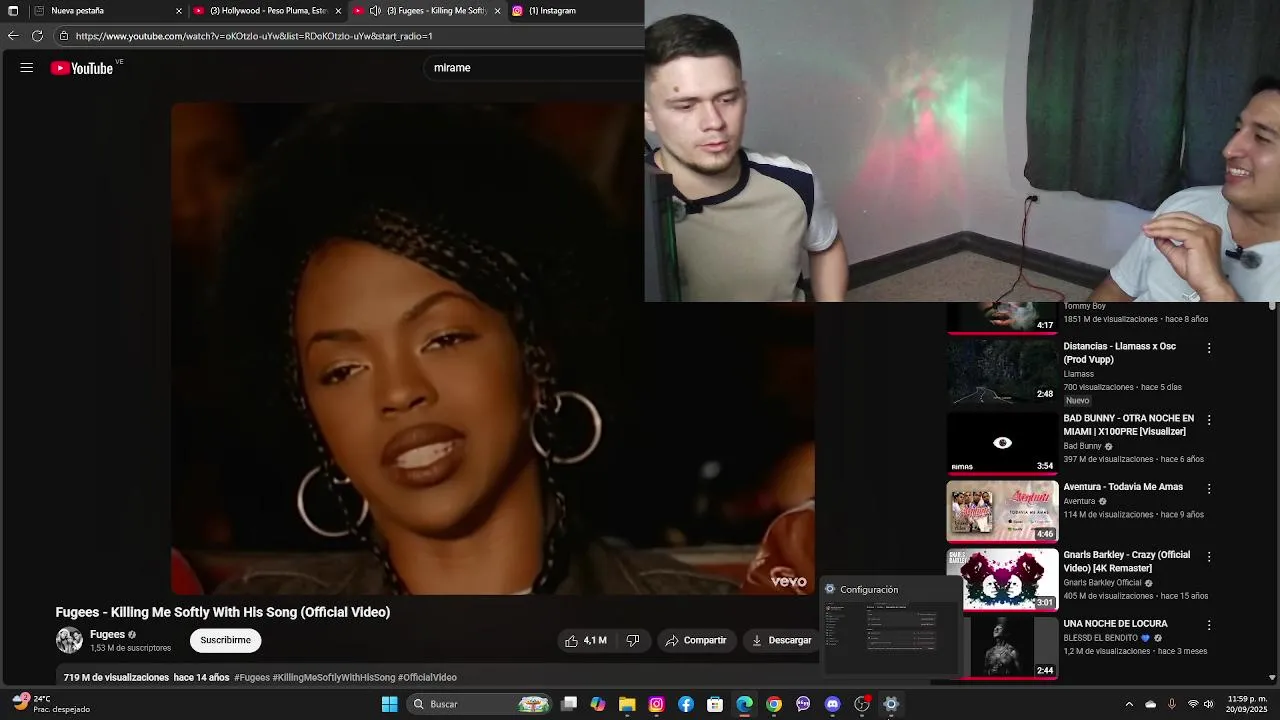Select the Fugees - Killing Me Softly tab
The height and width of the screenshot is (720, 1280).
click(427, 11)
